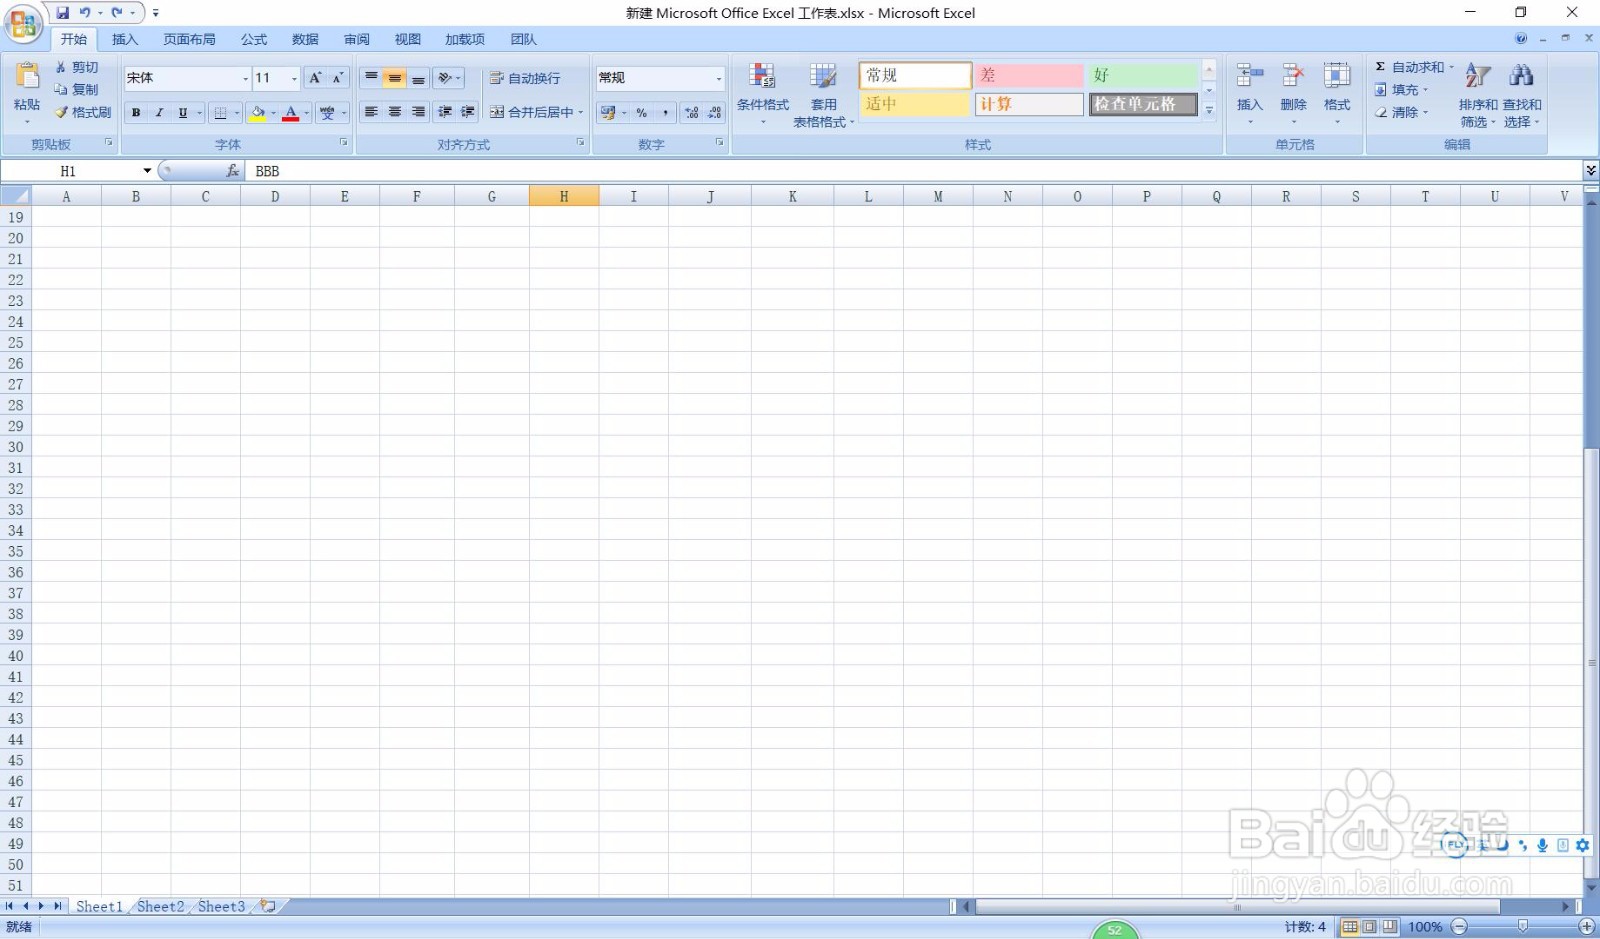The image size is (1600, 939).
Task: Toggle top vertical alignment
Action: tap(371, 78)
